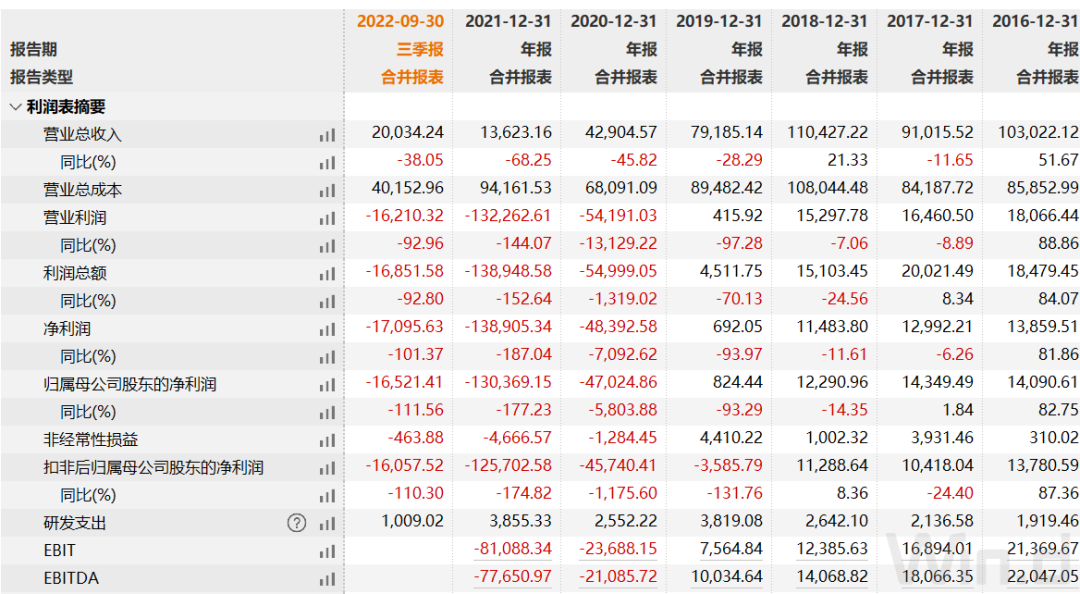Click revenue value 110,427.22

(828, 132)
